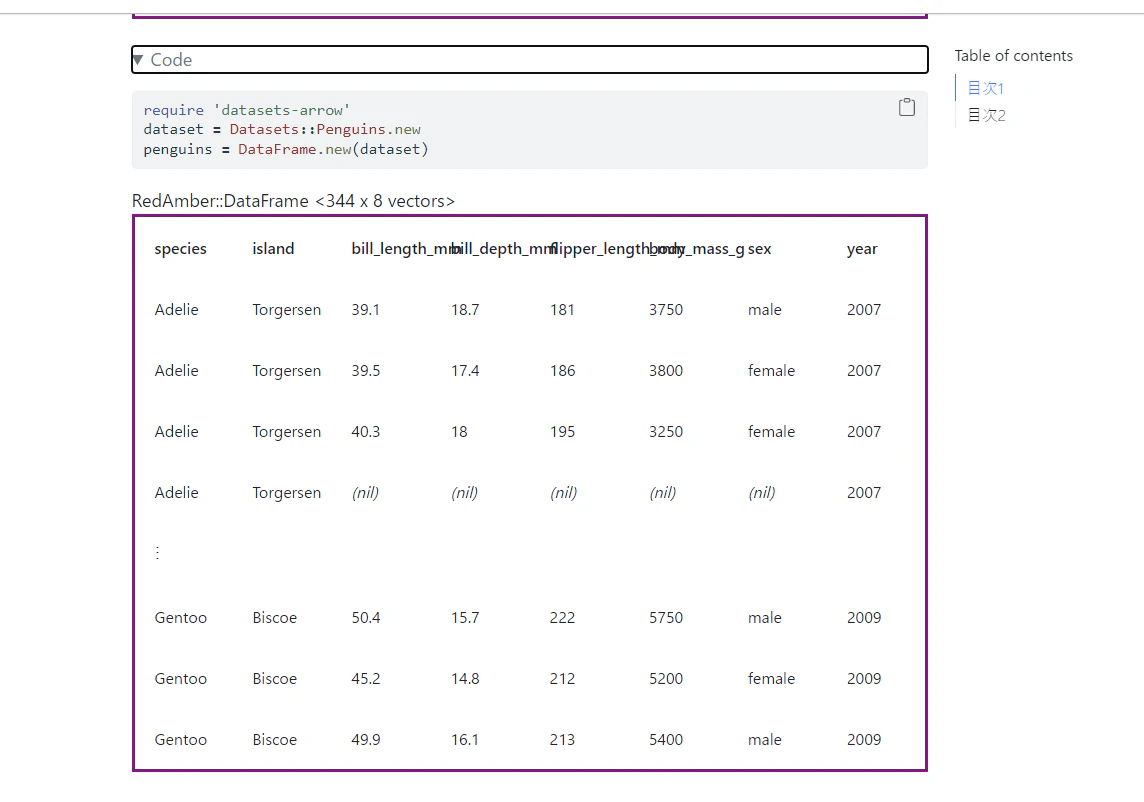1144x802 pixels.
Task: Click "Biscoe" in the row with 45.2
Action: [274, 679]
